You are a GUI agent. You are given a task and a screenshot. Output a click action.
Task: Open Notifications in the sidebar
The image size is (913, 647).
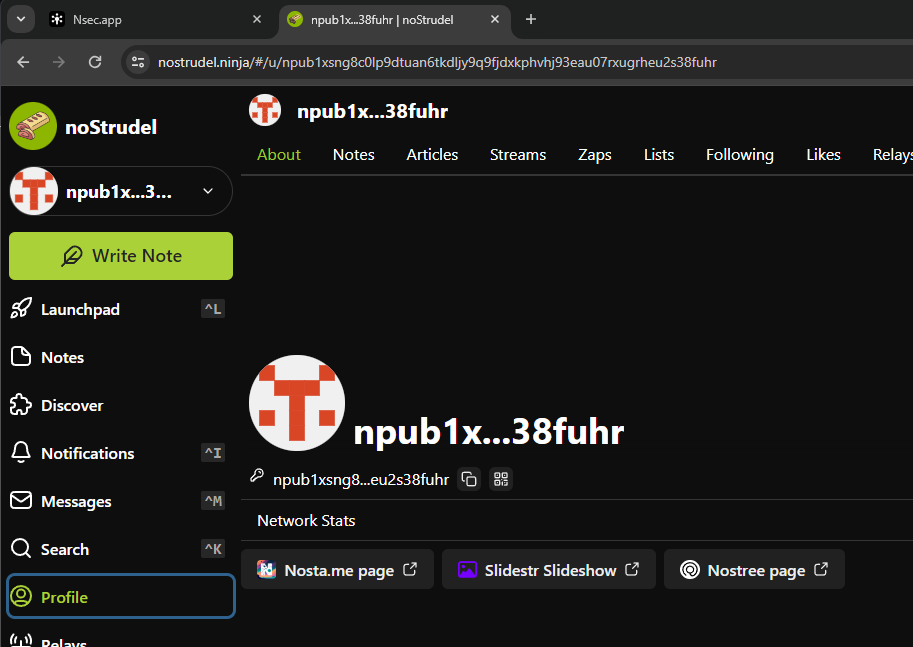pyautogui.click(x=121, y=453)
